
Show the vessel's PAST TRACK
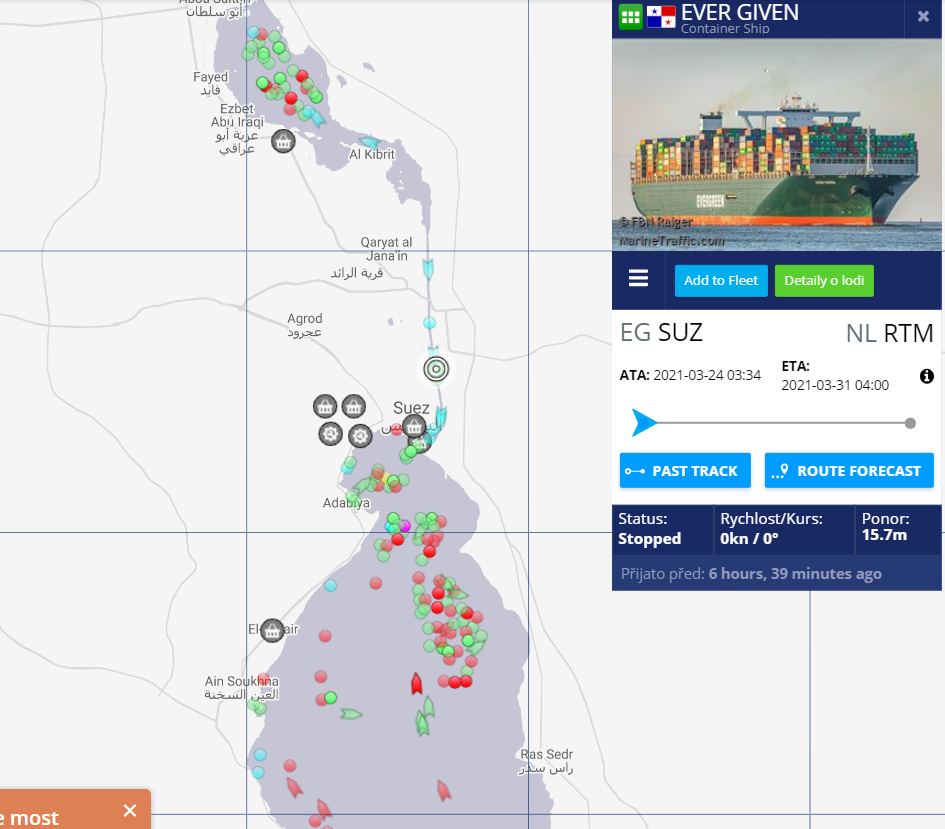685,471
